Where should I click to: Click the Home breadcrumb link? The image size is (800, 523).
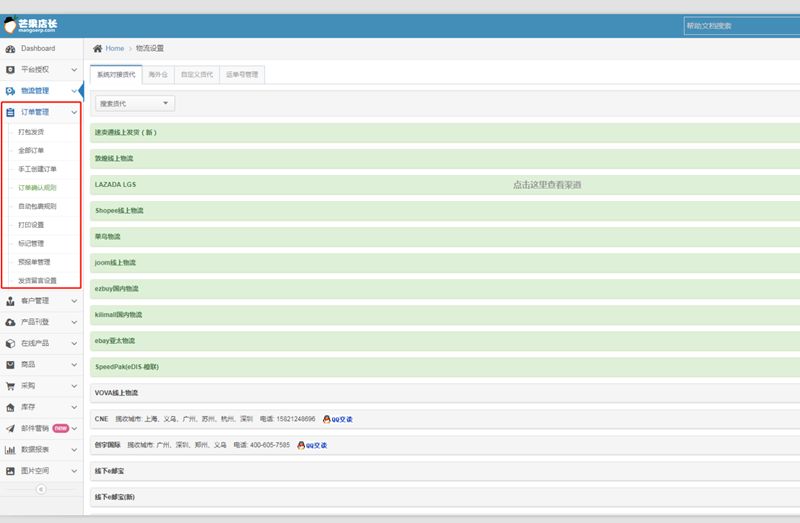pos(115,48)
